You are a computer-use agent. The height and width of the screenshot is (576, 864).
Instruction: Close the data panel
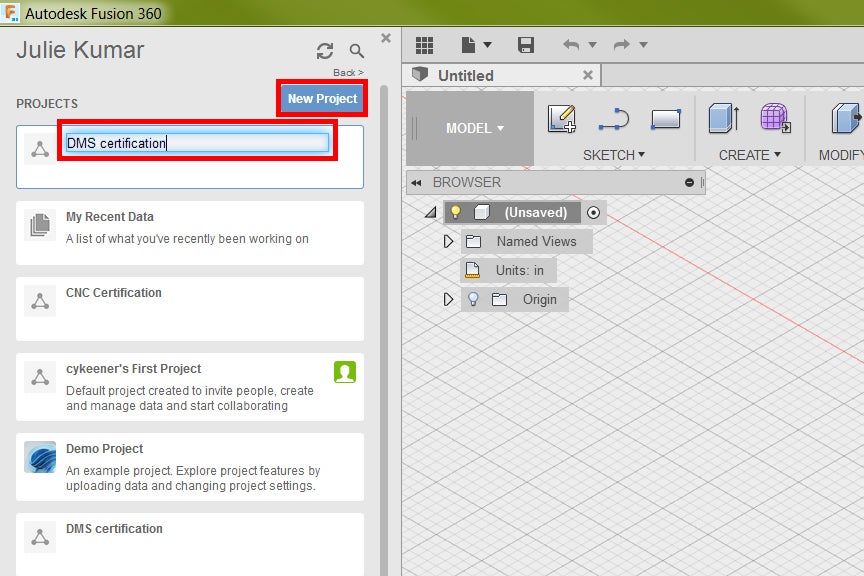386,38
